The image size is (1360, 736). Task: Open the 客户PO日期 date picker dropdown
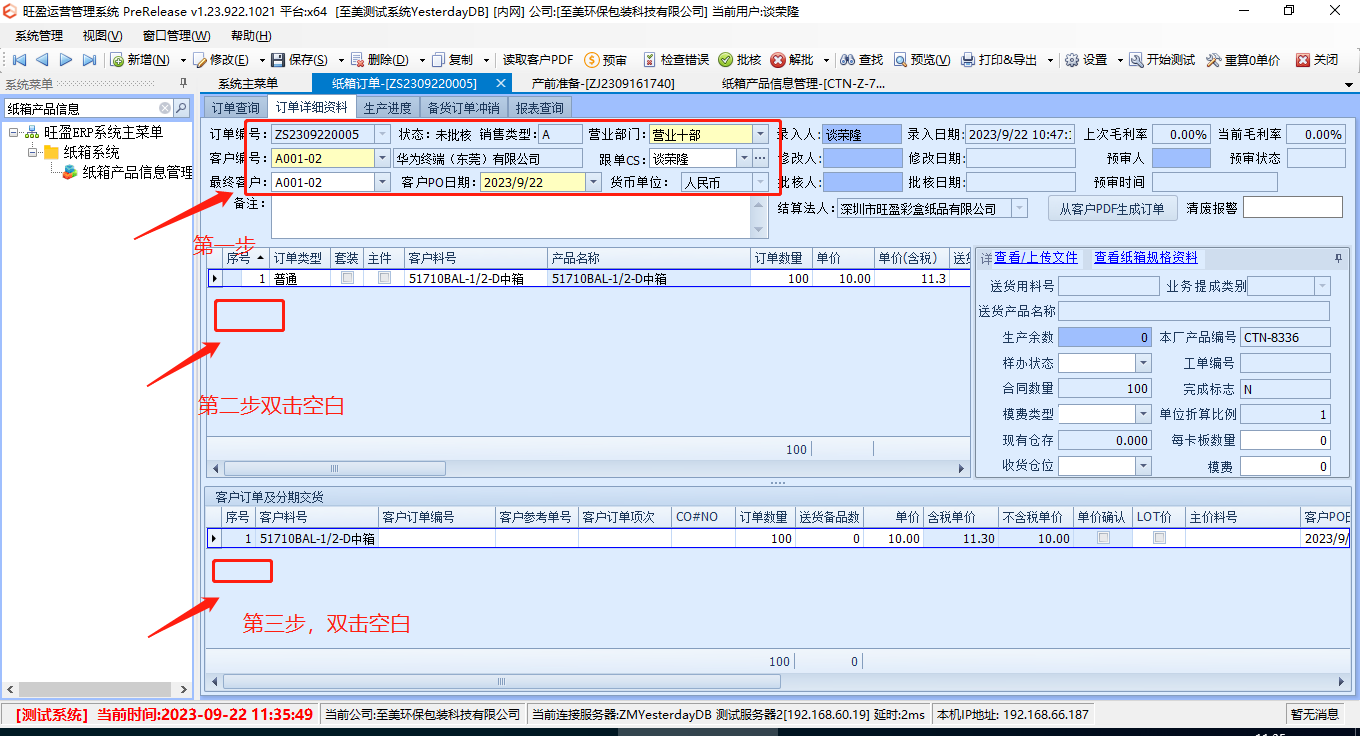[593, 182]
